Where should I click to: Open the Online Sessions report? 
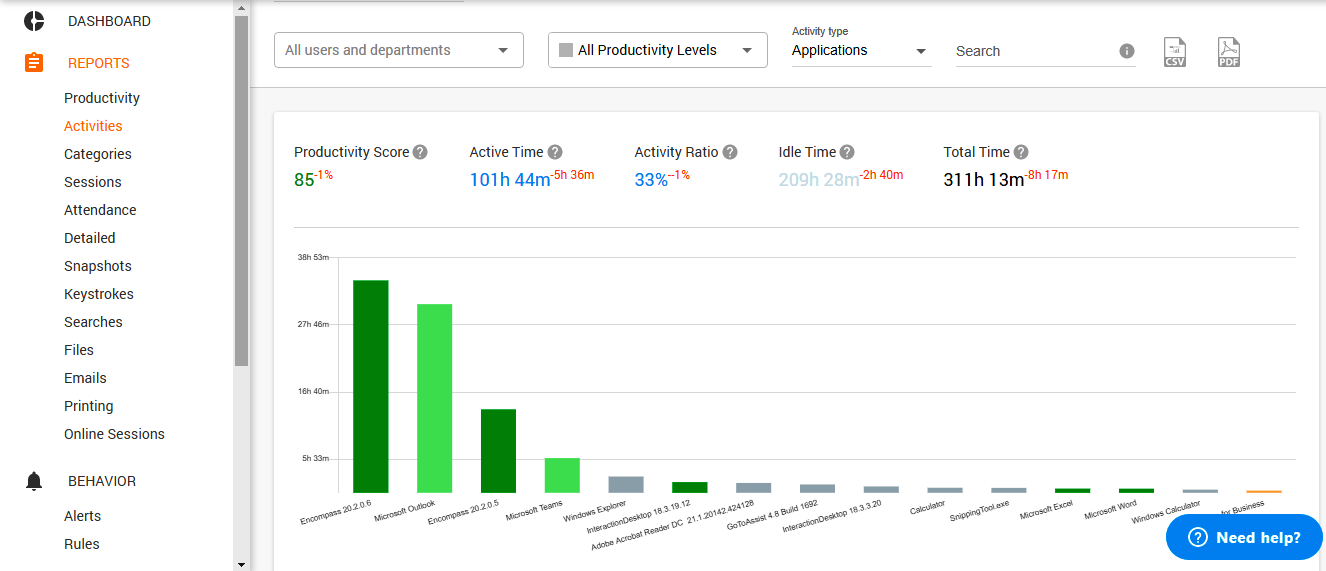tap(114, 434)
